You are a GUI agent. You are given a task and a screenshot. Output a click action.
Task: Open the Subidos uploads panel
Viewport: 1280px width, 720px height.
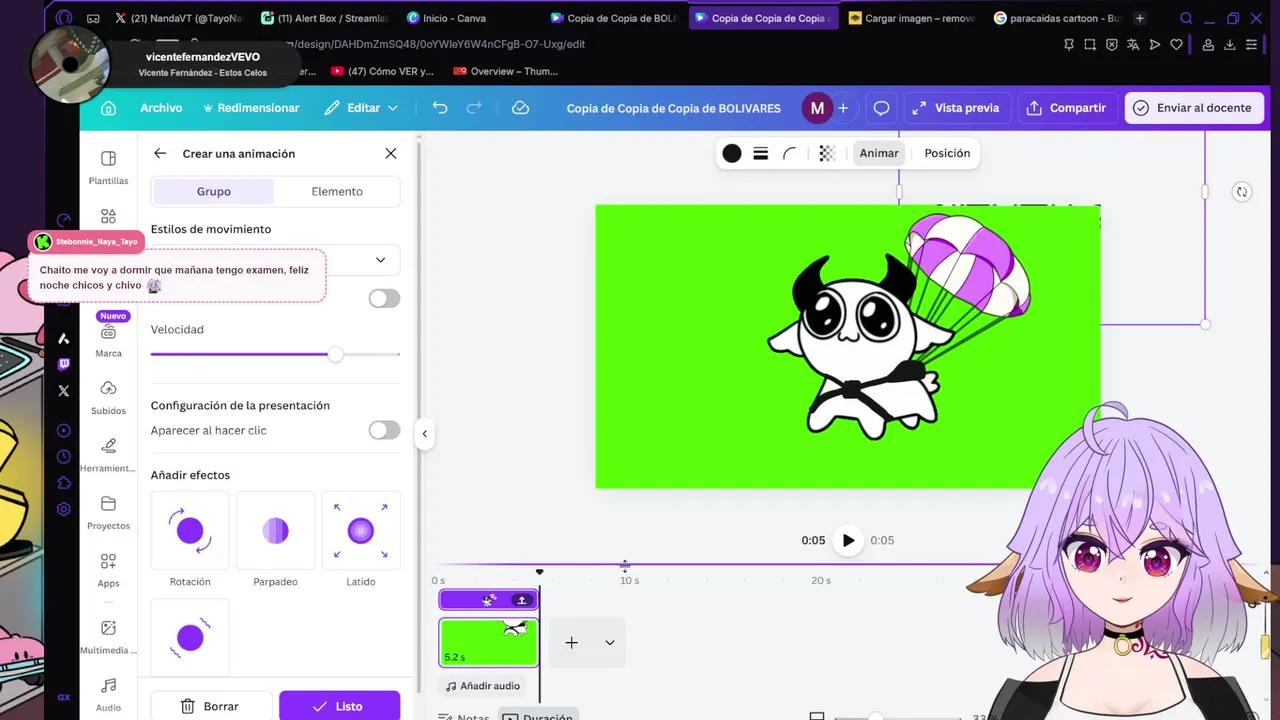click(x=108, y=397)
